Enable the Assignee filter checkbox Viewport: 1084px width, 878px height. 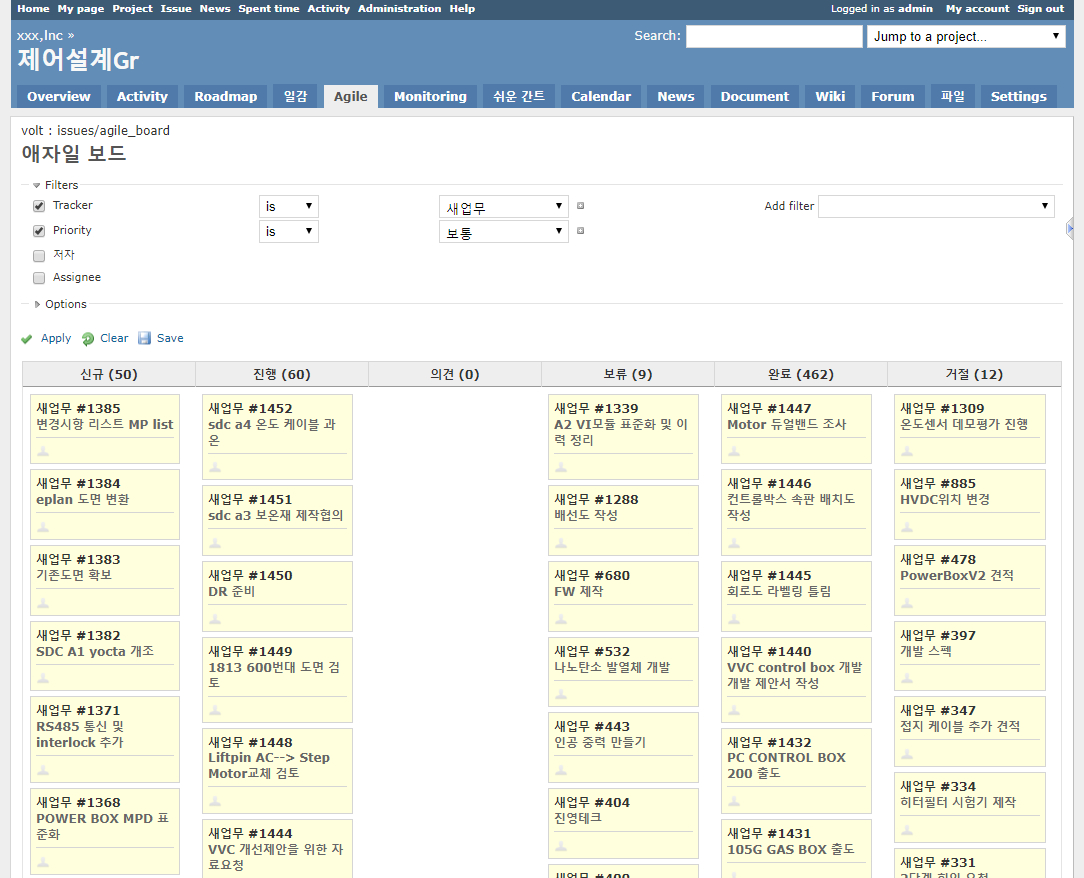click(39, 278)
